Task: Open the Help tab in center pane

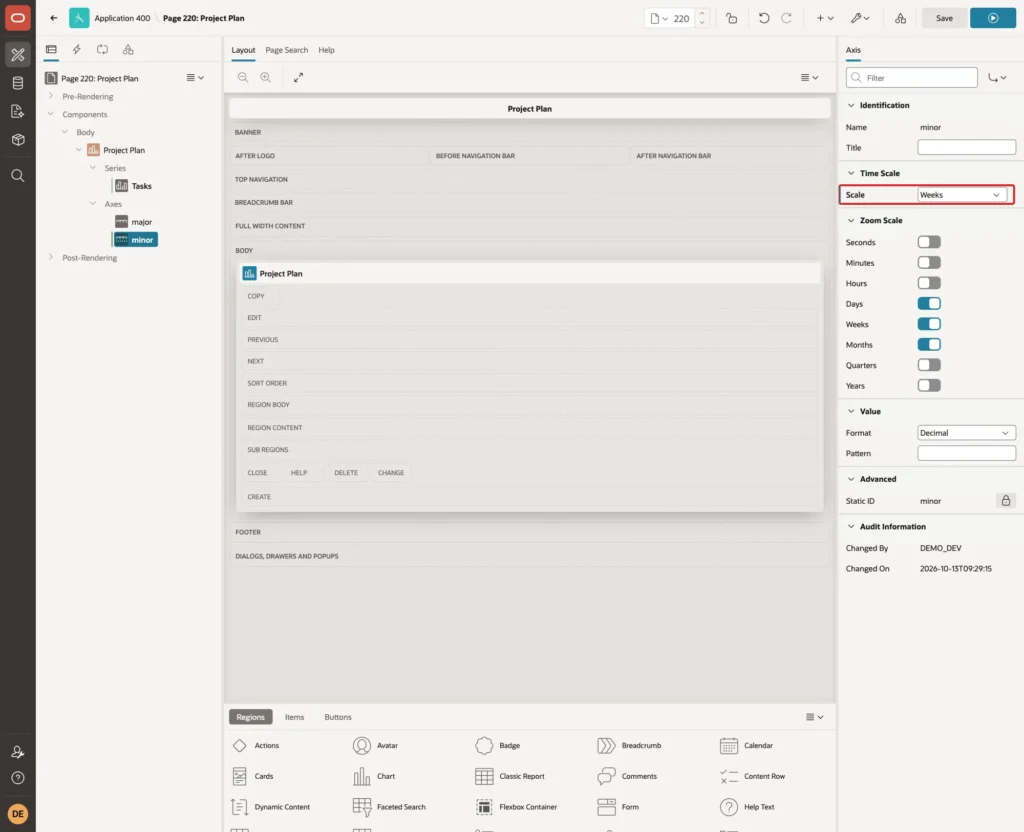Action: 327,50
